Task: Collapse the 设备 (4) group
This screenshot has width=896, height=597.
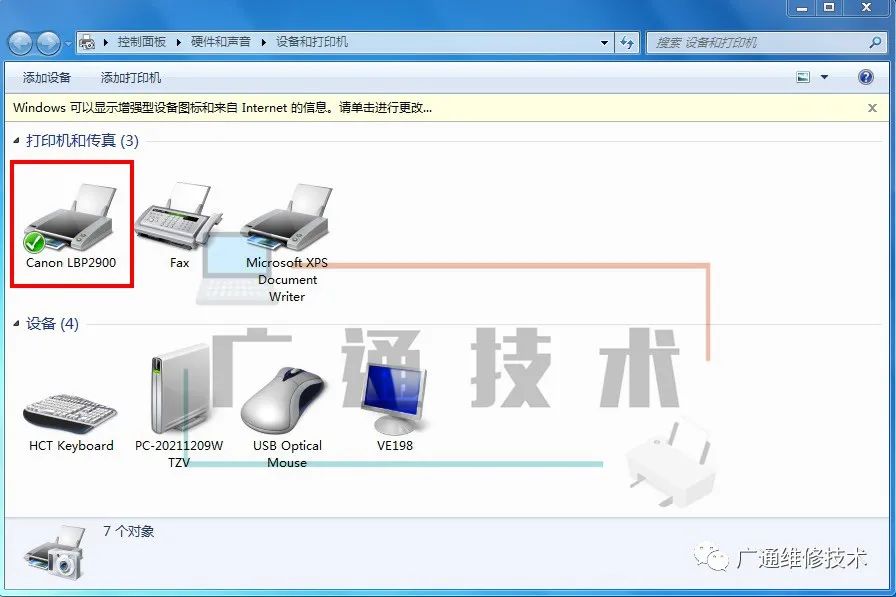Action: click(16, 323)
